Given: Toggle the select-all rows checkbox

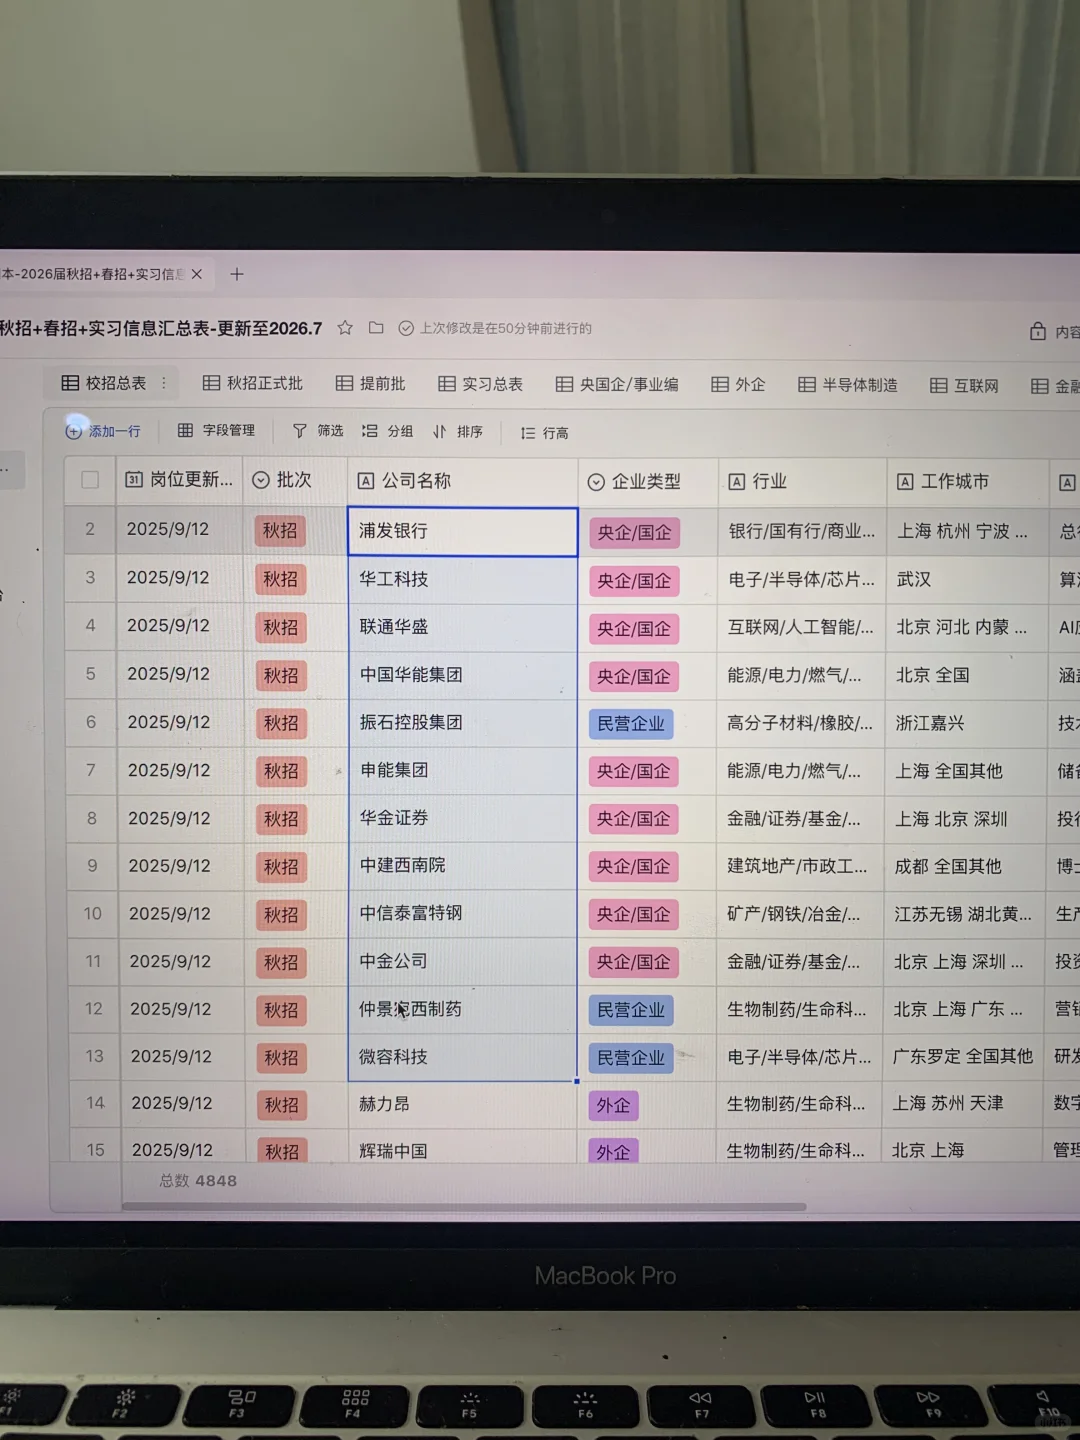Looking at the screenshot, I should pos(90,480).
